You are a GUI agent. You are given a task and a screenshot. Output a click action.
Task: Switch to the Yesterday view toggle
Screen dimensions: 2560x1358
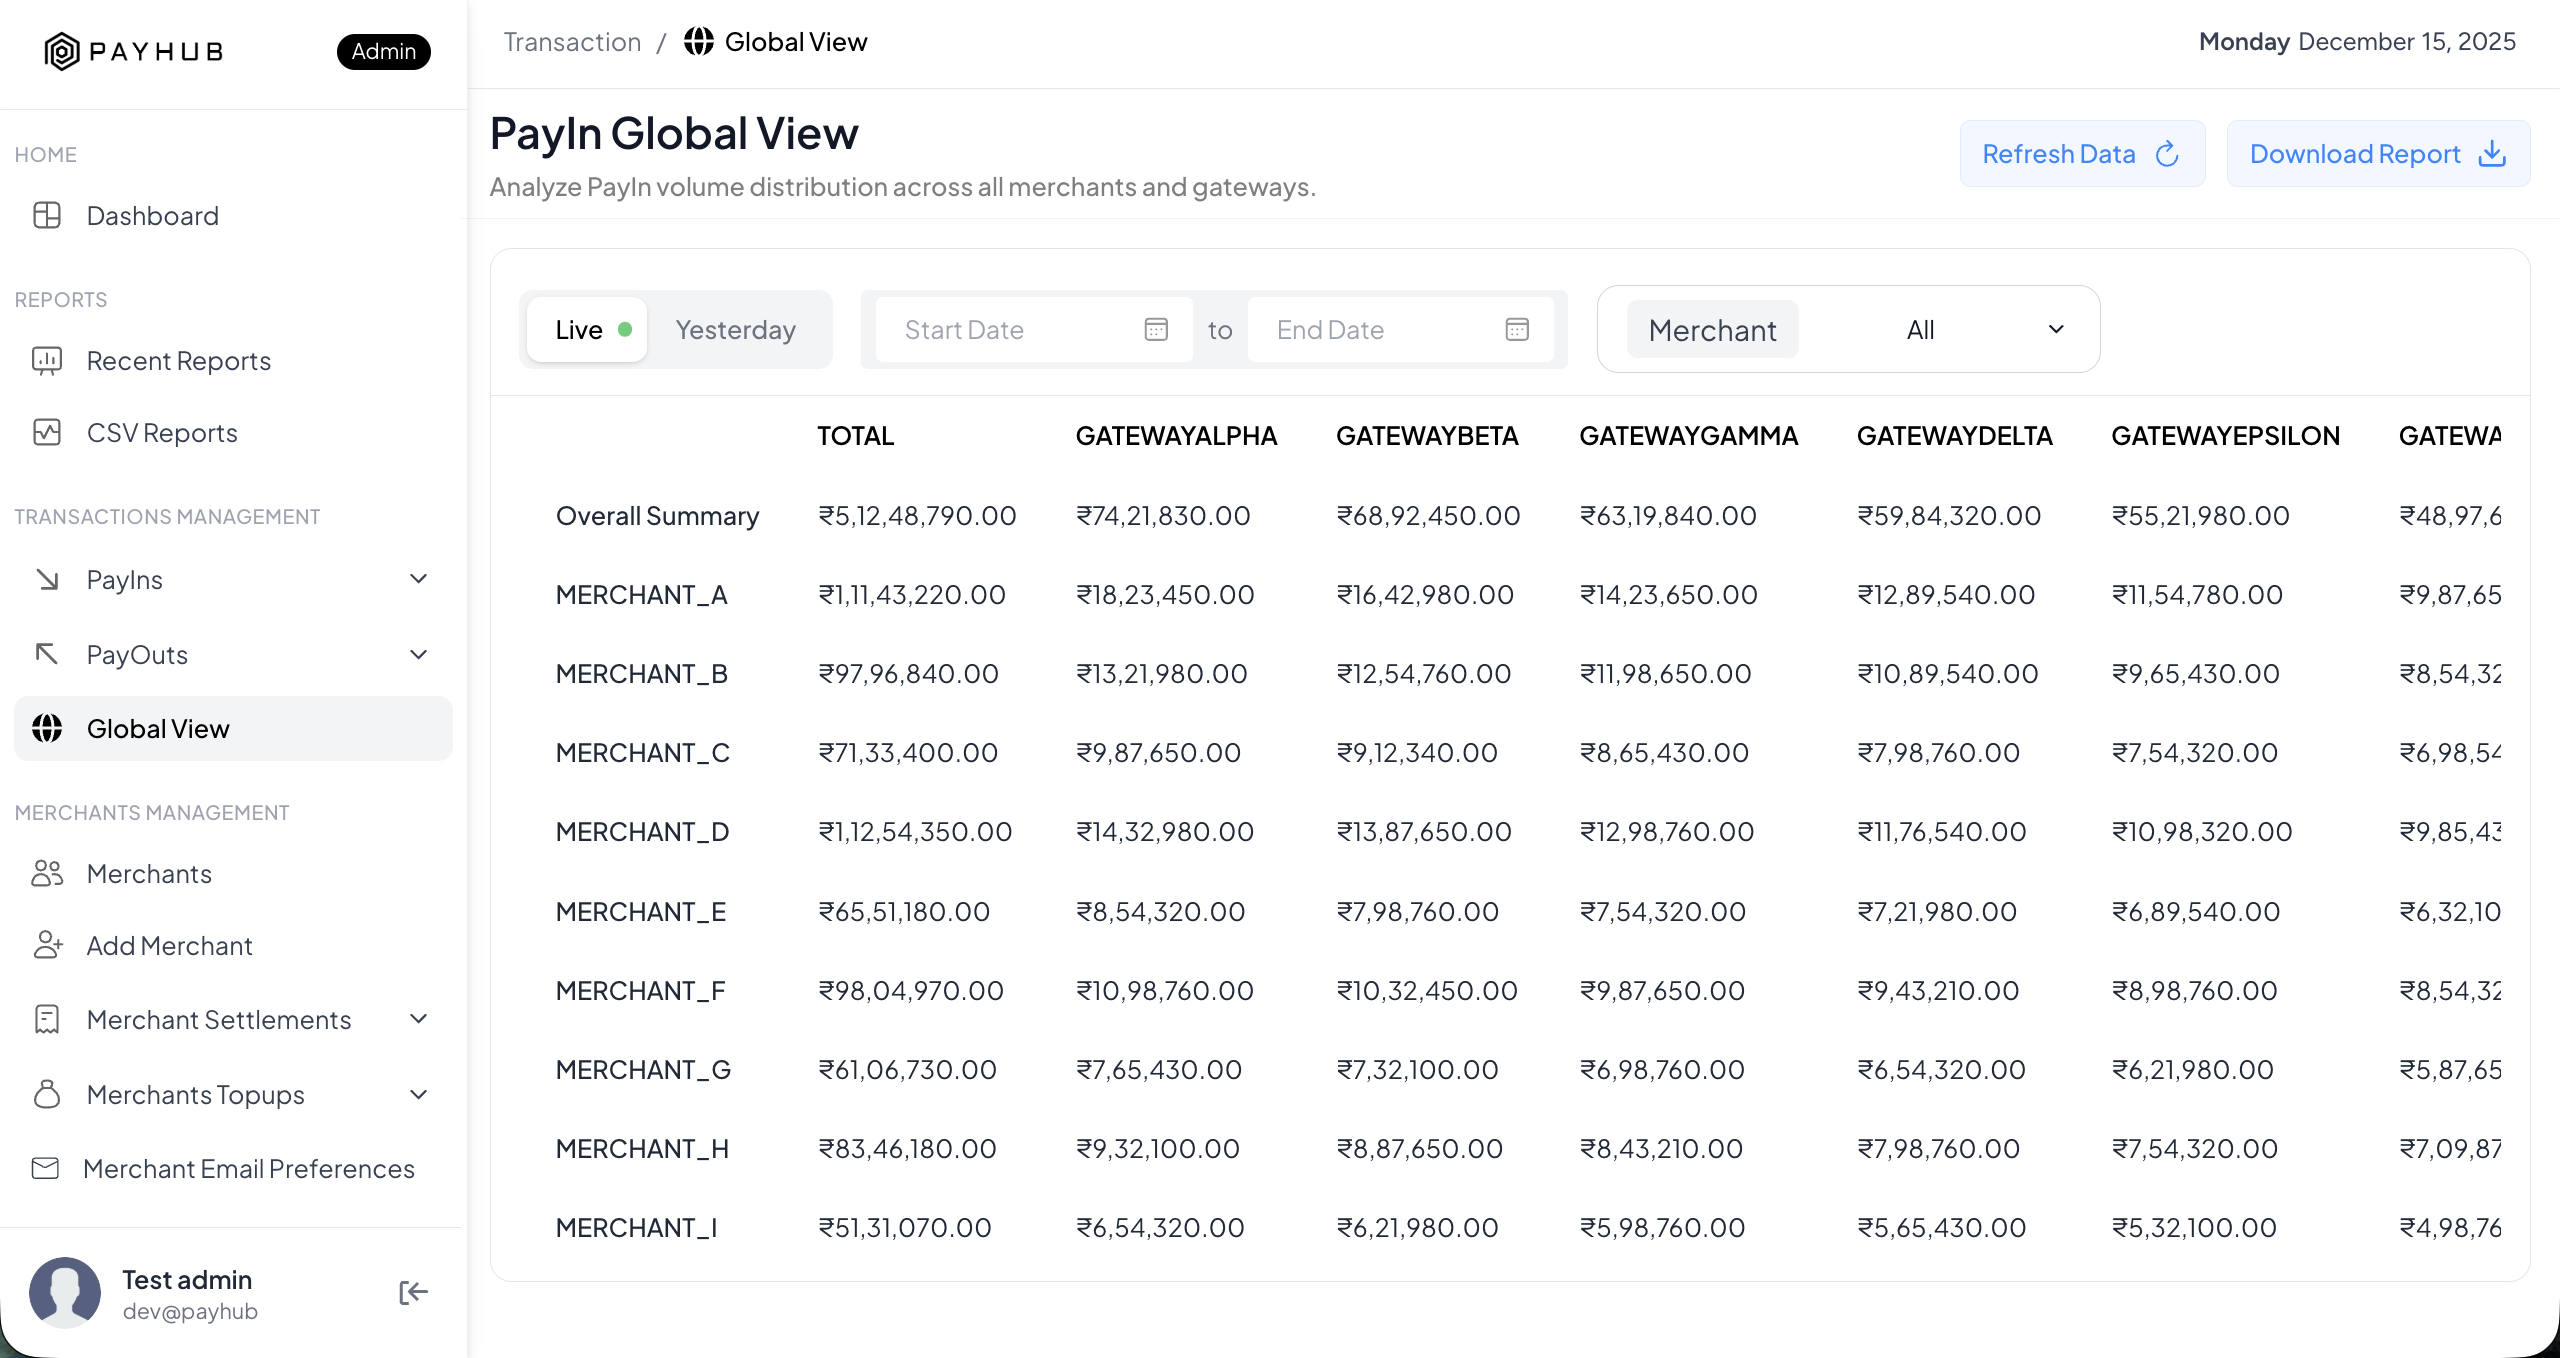point(735,330)
